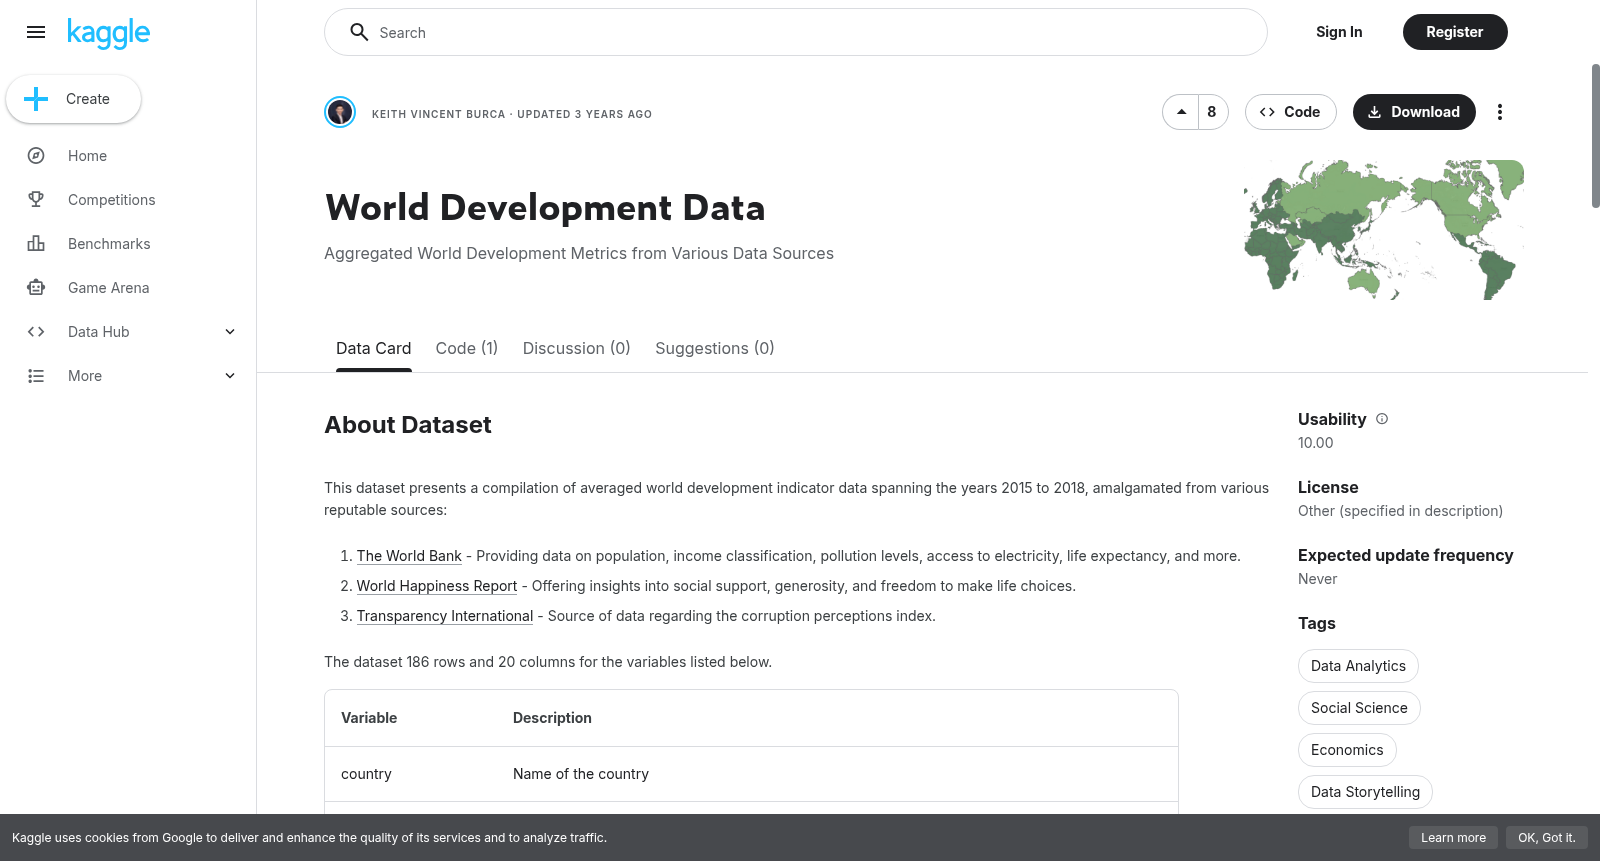
Task: Click Sign In
Action: point(1339,32)
